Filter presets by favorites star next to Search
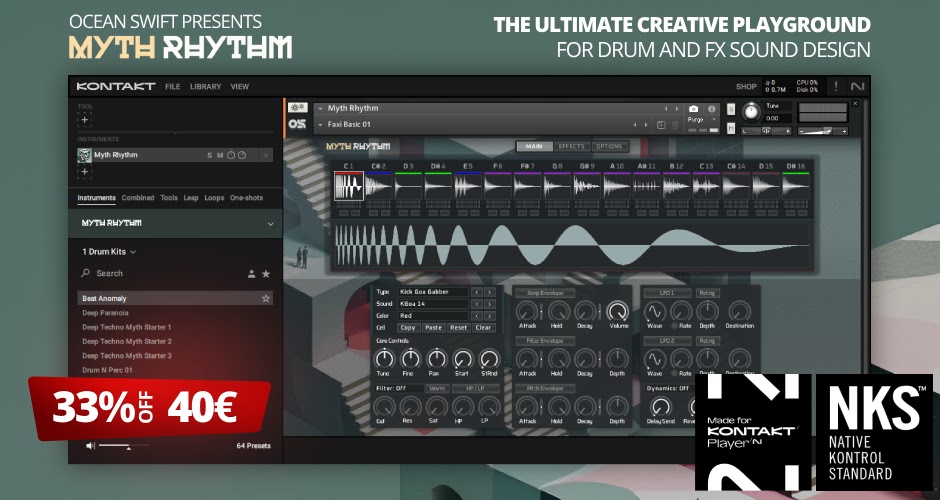 [x=266, y=274]
